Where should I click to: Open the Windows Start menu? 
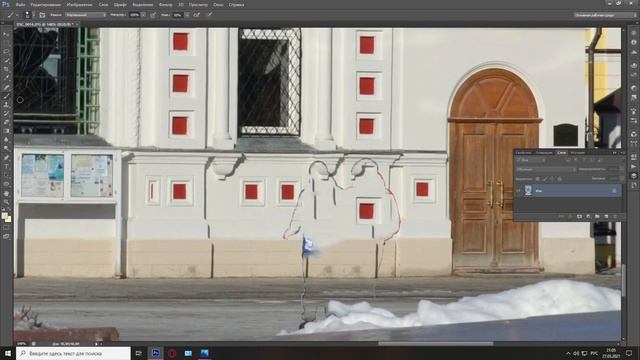pyautogui.click(x=8, y=353)
